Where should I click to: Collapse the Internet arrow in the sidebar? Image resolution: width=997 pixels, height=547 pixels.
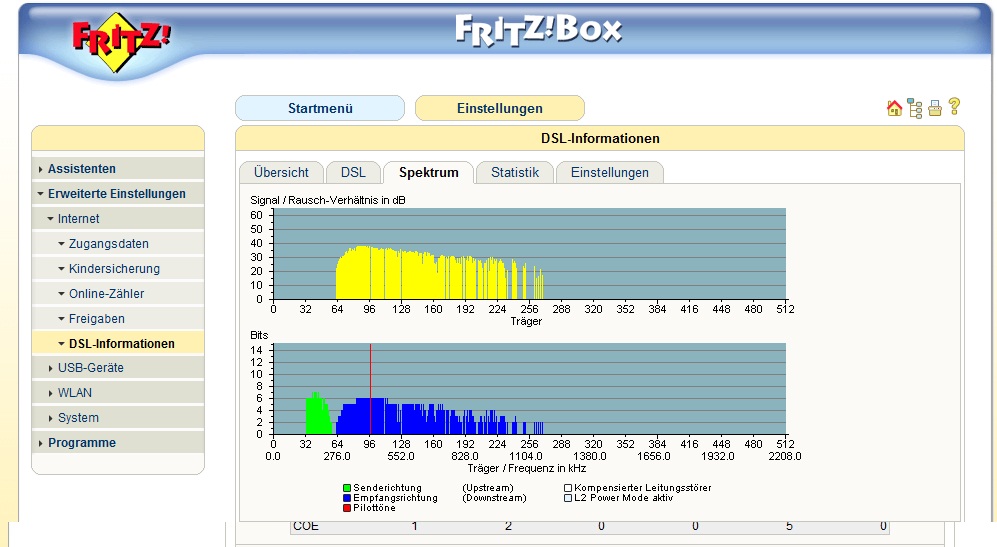click(x=50, y=219)
